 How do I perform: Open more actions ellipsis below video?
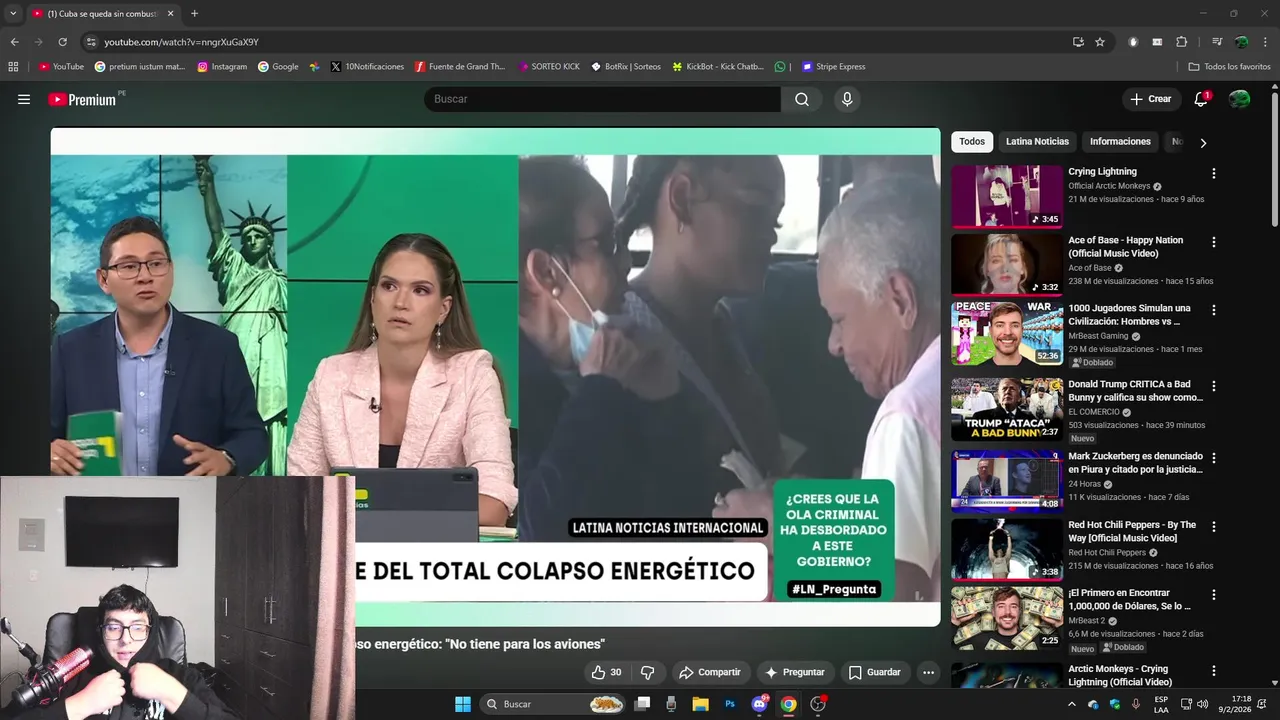tap(928, 672)
